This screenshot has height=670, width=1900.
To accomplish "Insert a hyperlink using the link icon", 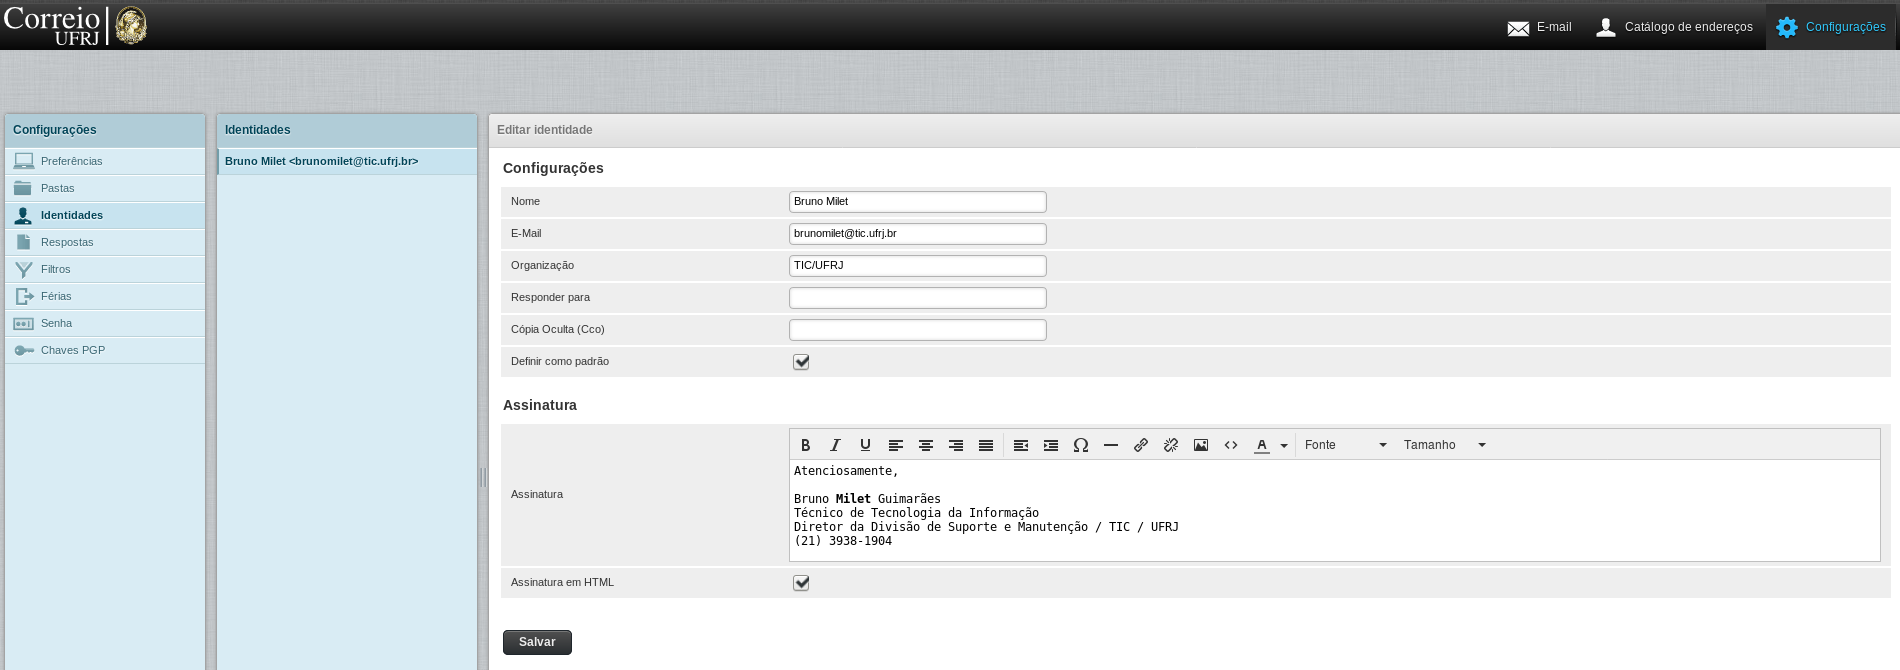I will tap(1140, 445).
